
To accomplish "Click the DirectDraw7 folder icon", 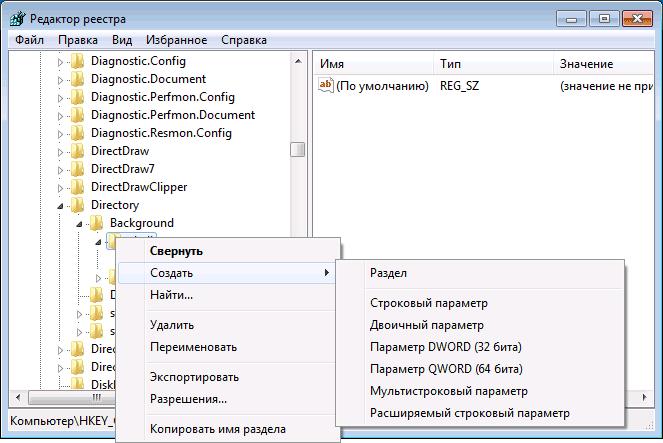I will pos(77,169).
